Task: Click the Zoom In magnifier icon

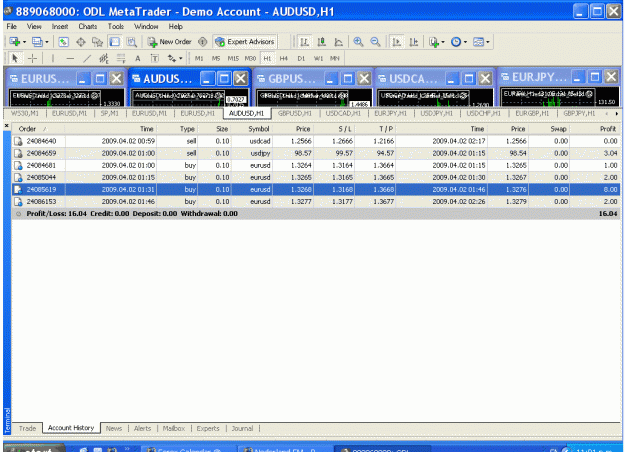Action: point(358,42)
